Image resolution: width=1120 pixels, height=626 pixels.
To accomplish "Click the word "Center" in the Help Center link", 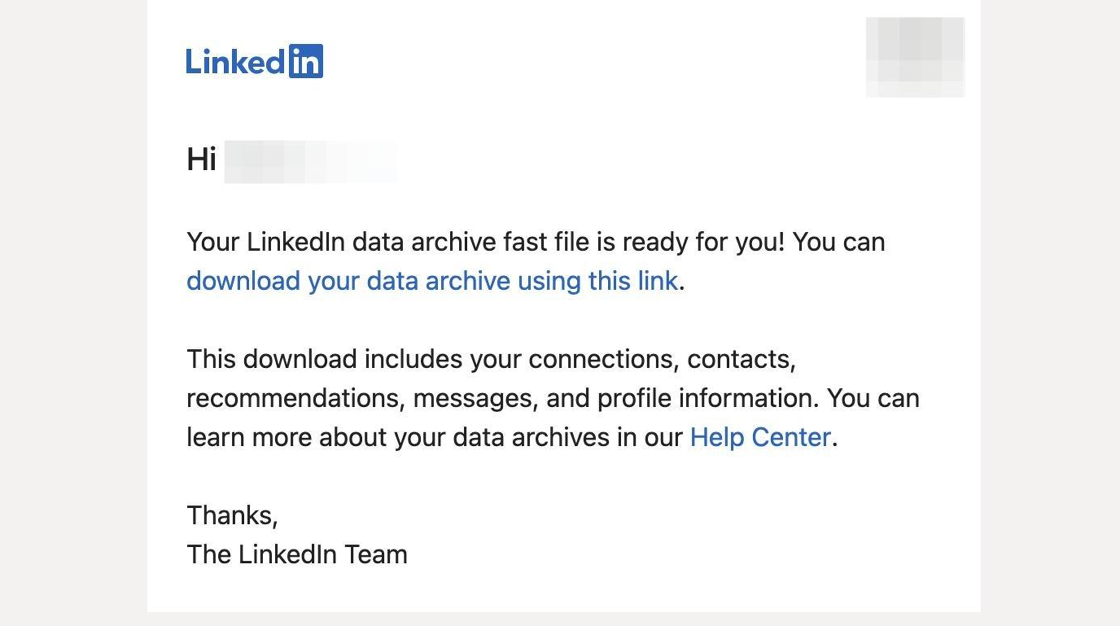I will [791, 437].
